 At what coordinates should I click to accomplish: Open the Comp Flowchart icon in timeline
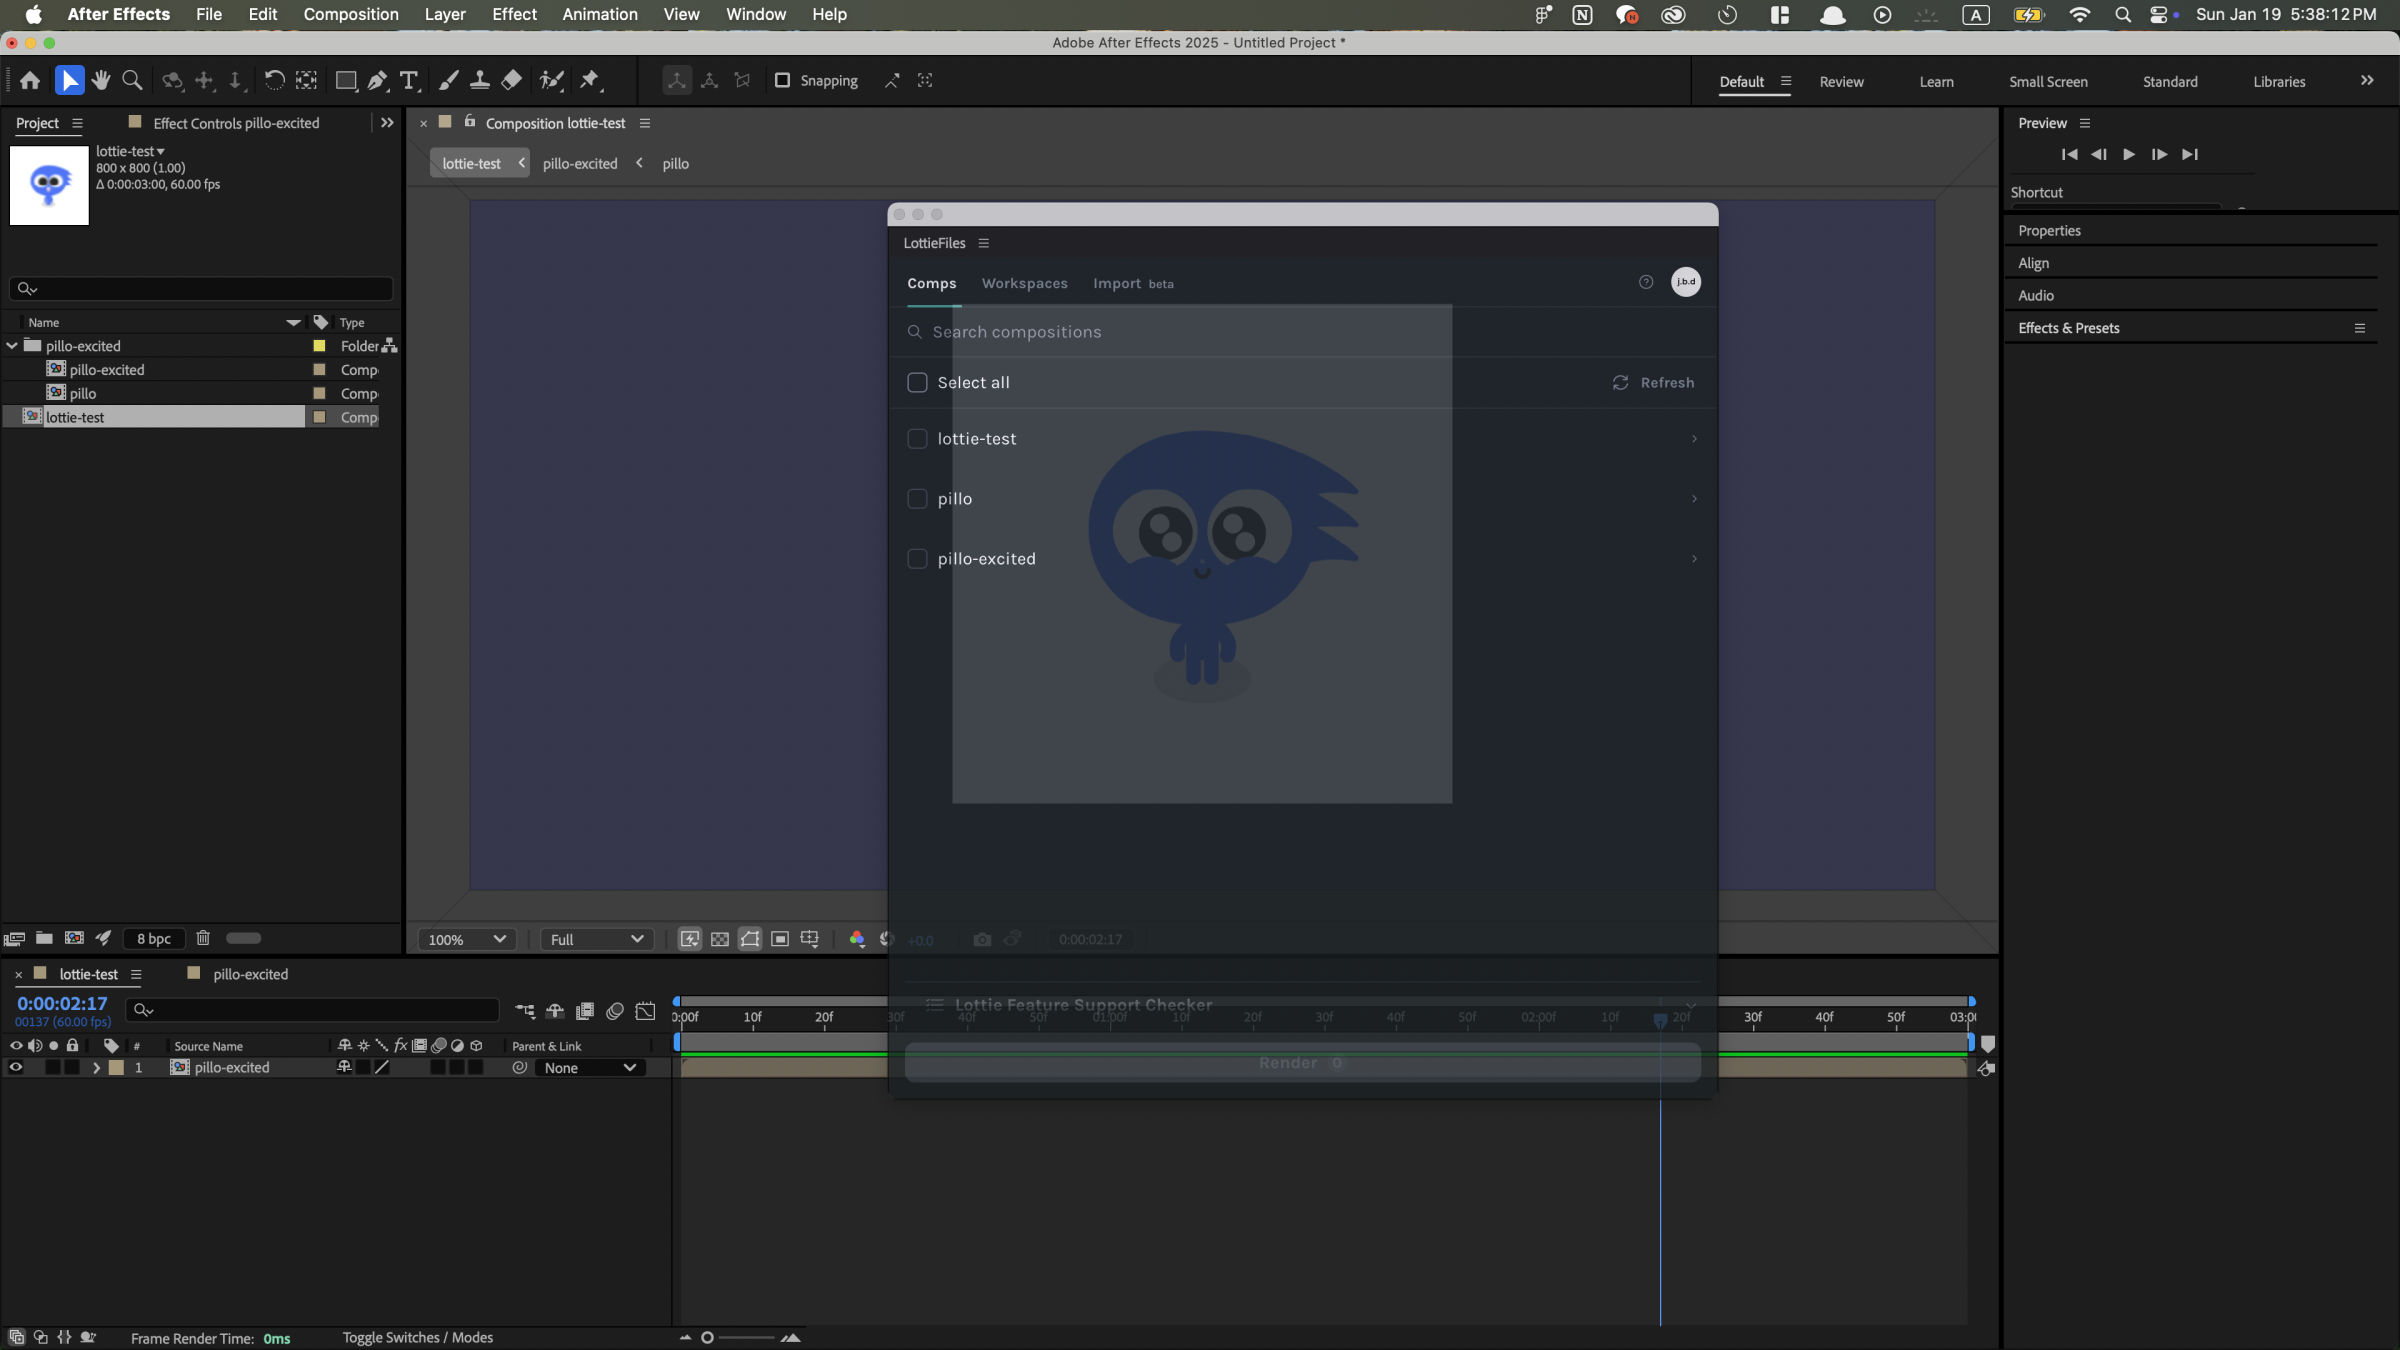[525, 1011]
